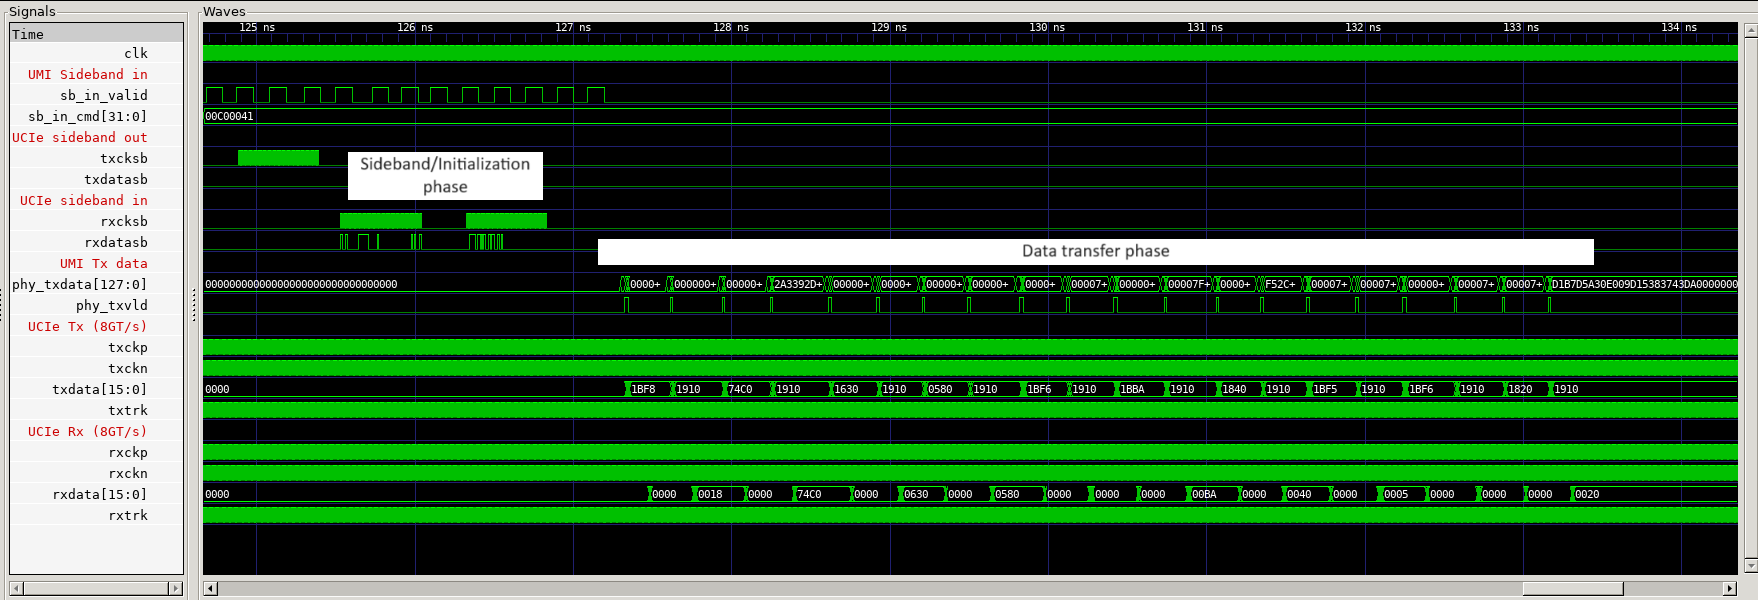Select the red 'UMI Tx data' comment row
This screenshot has height=600, width=1758.
(103, 263)
